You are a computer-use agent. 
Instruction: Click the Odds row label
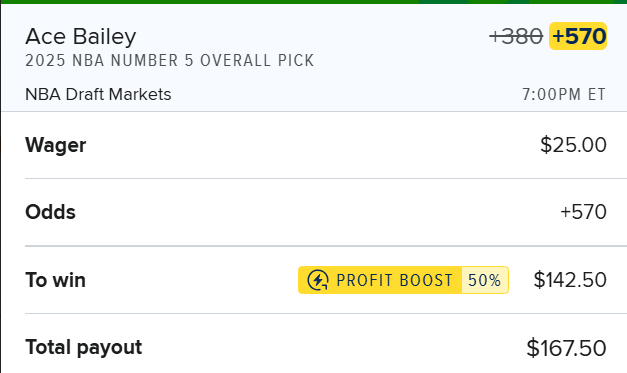click(50, 212)
